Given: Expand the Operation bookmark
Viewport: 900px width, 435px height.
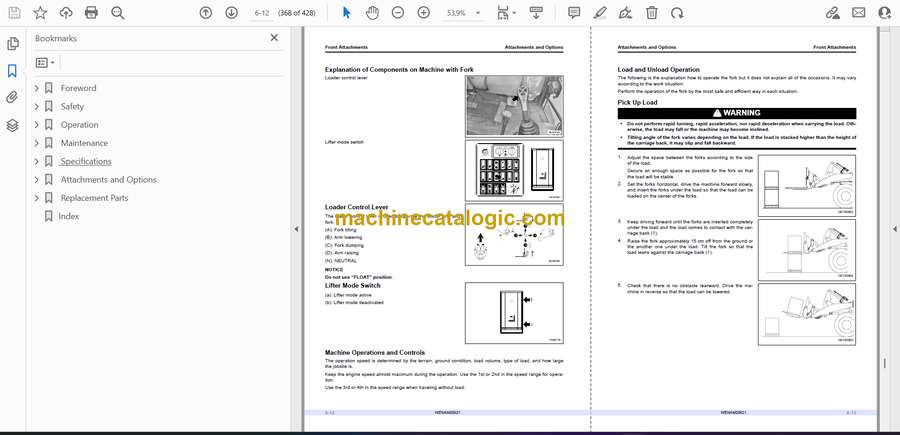Looking at the screenshot, I should 36,125.
